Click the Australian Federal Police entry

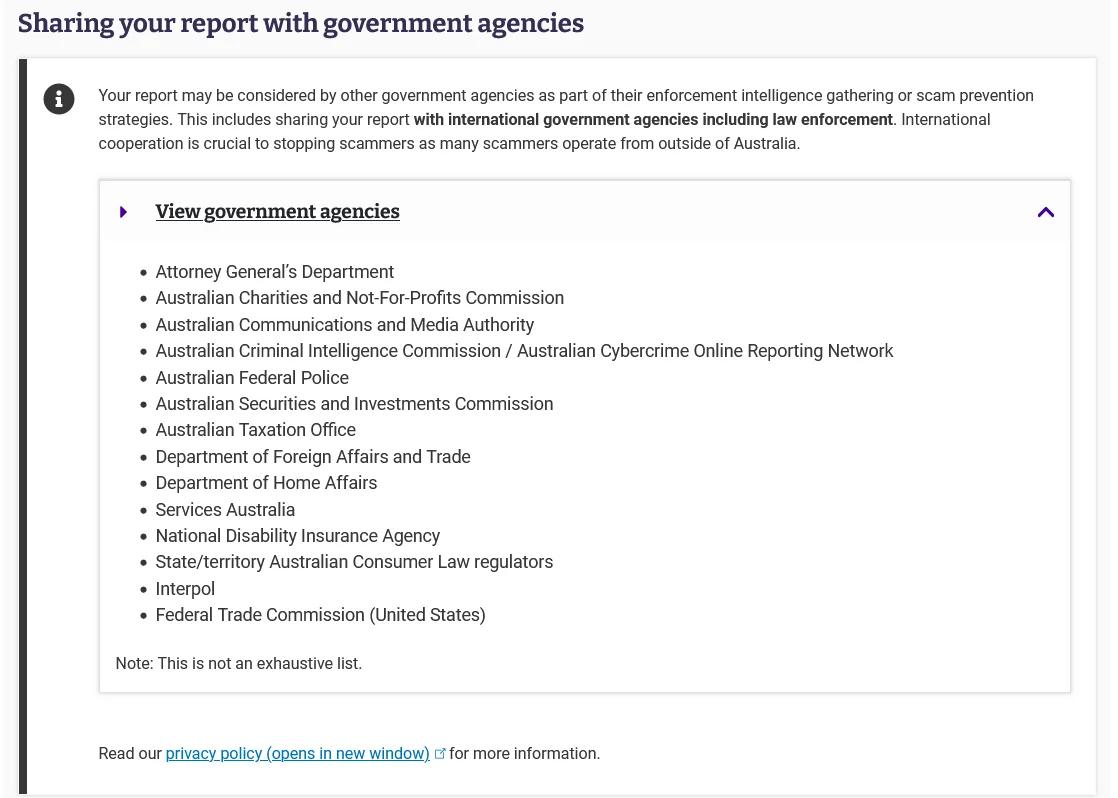pos(252,378)
